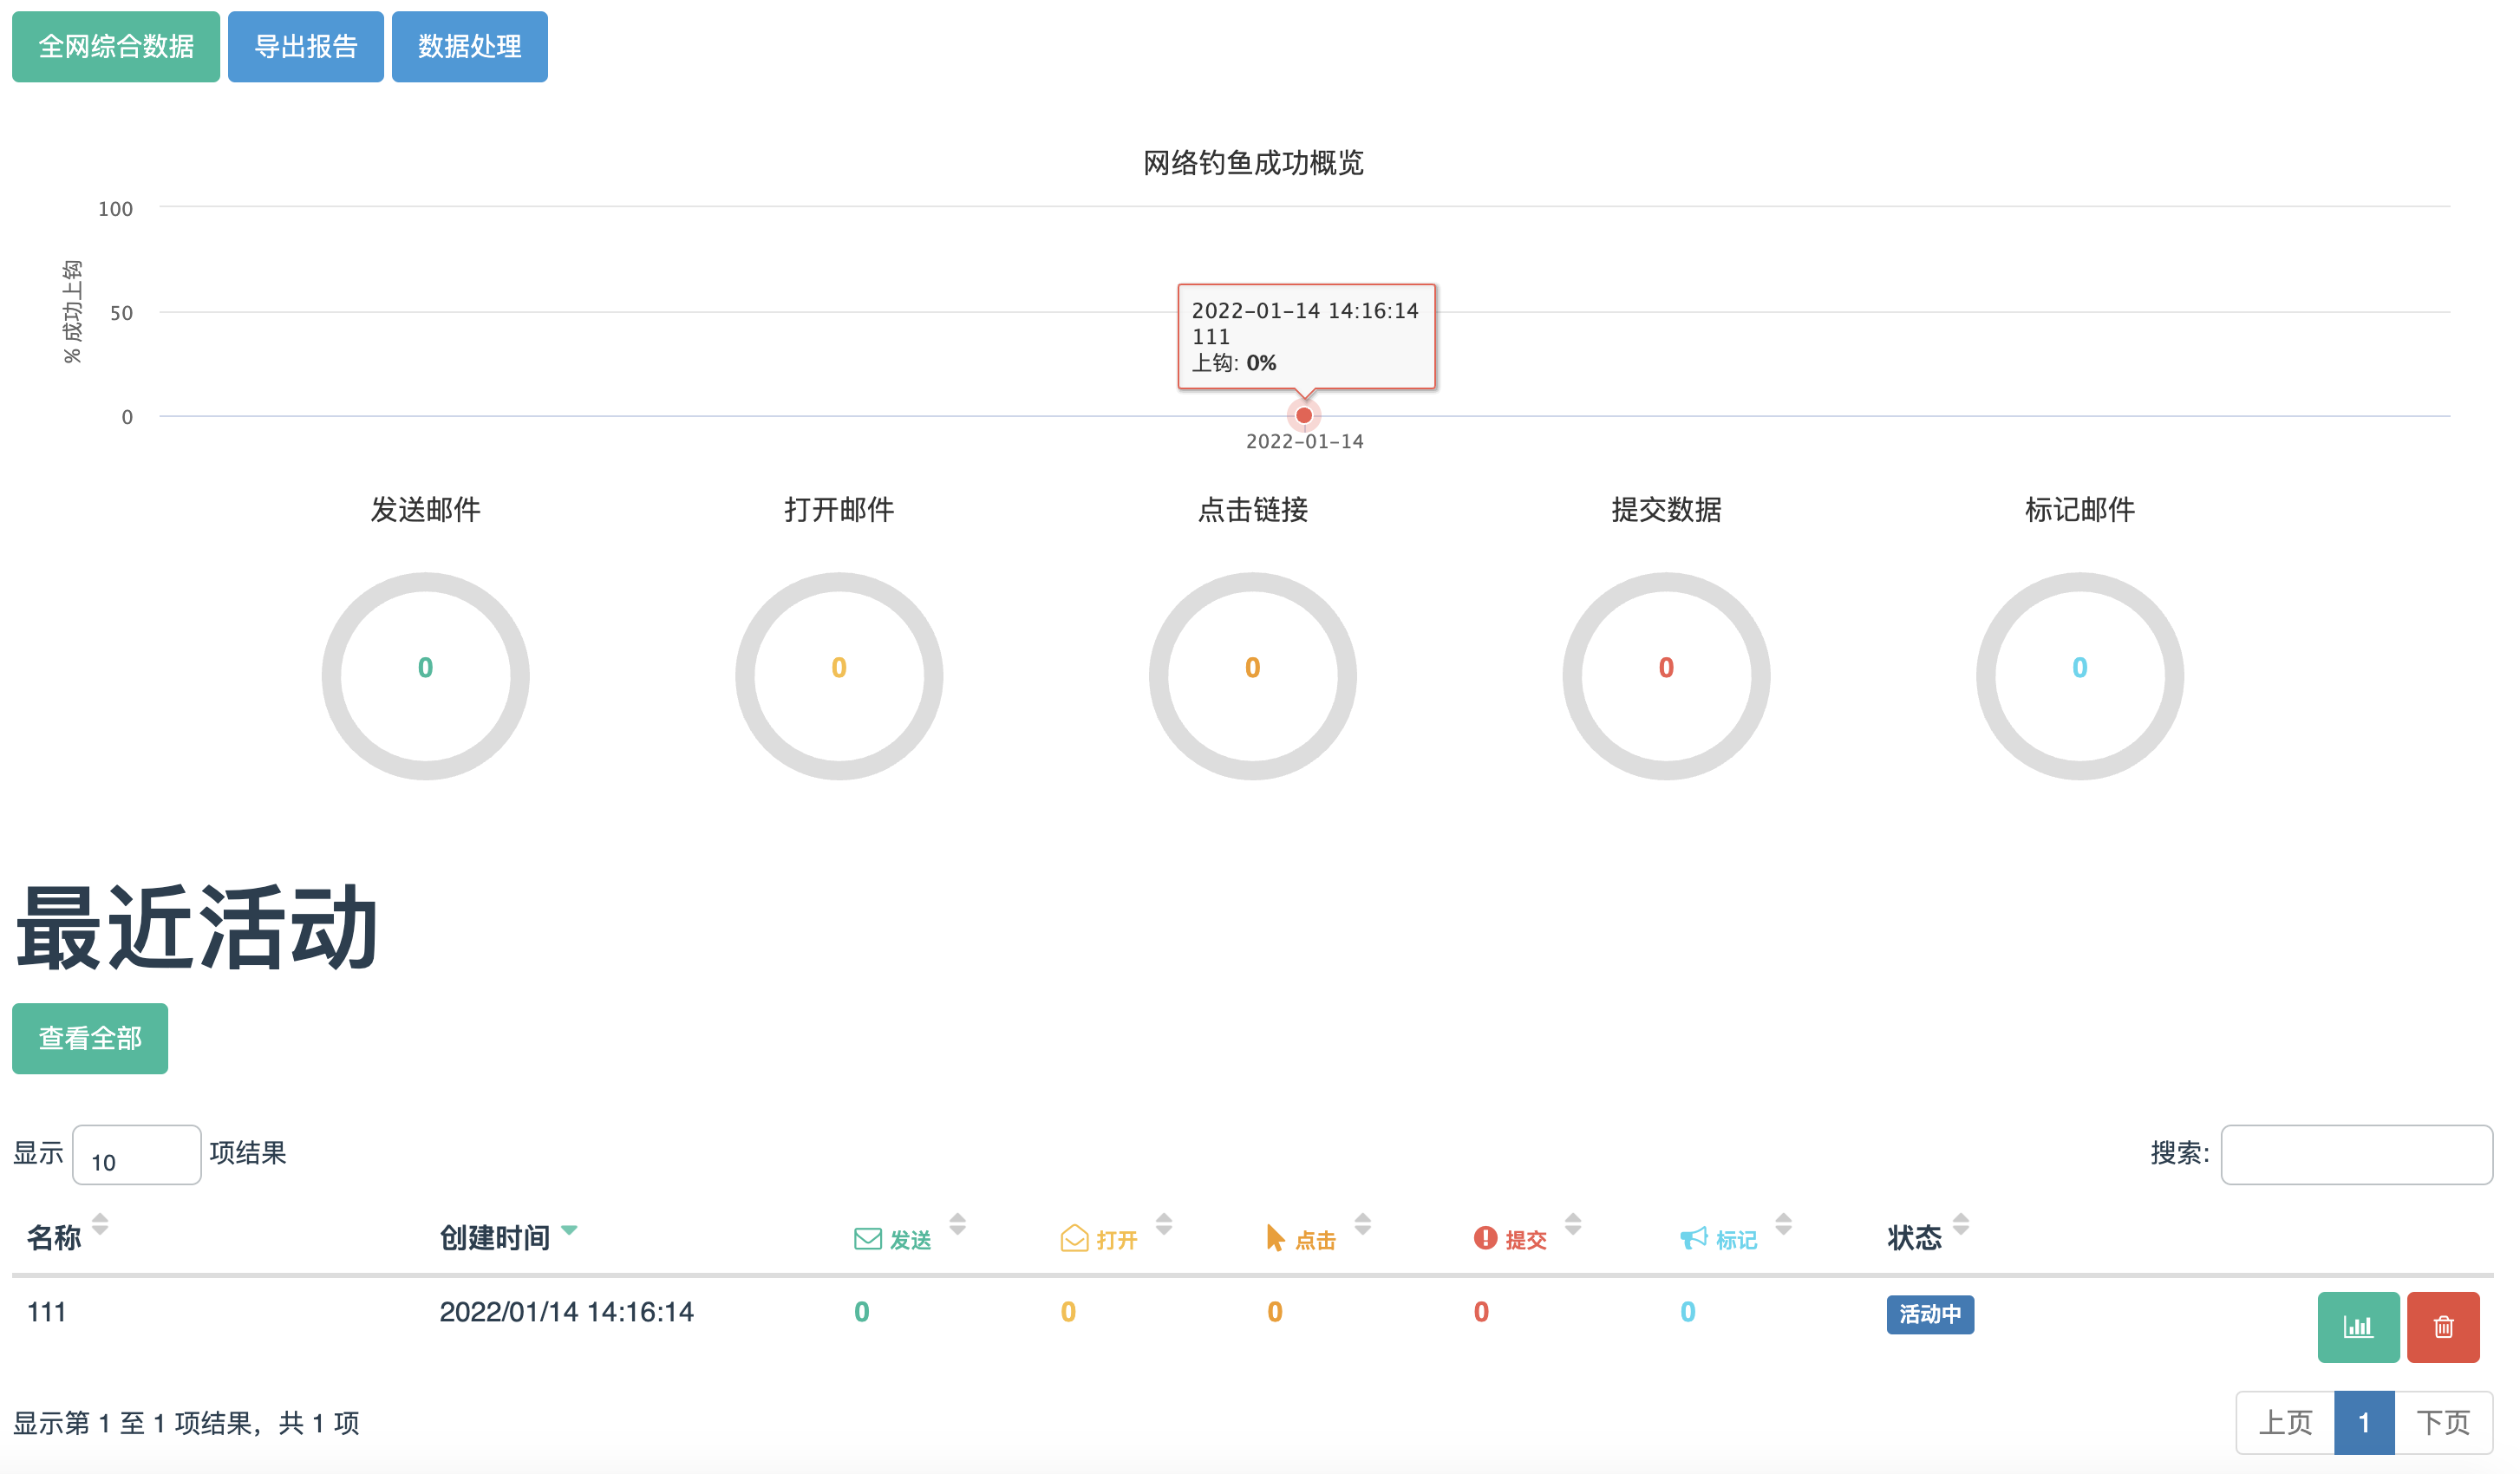Click the 活动中 status badge
This screenshot has width=2520, height=1474.
(1930, 1314)
